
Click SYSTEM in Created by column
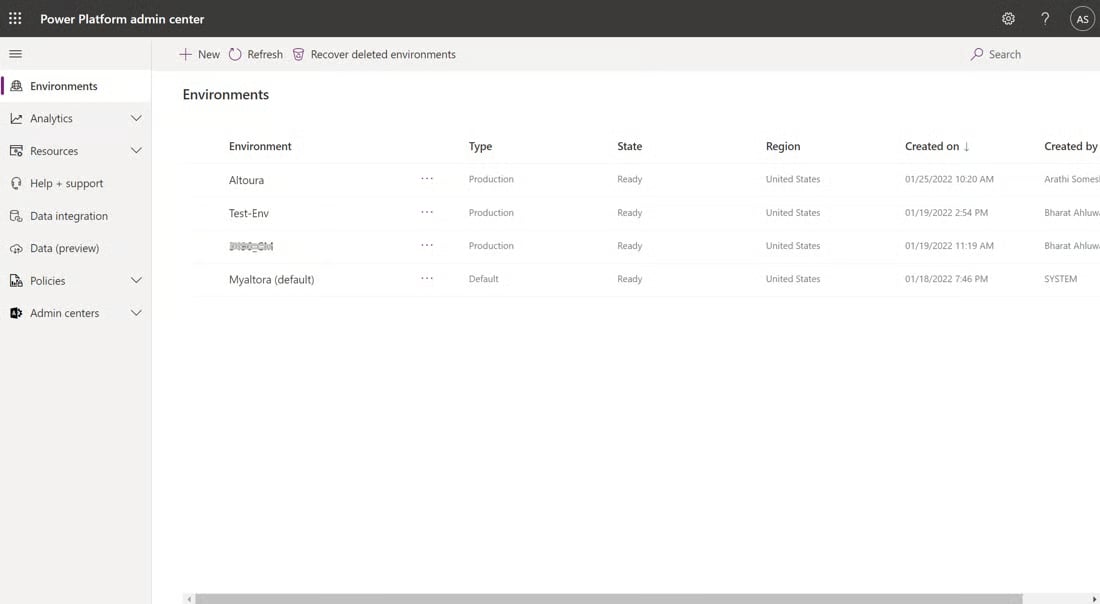1060,278
